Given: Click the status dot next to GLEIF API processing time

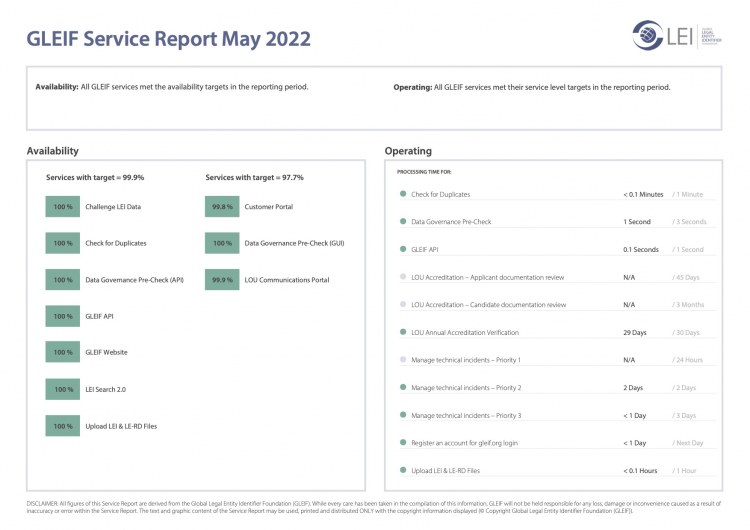Looking at the screenshot, I should coord(403,249).
